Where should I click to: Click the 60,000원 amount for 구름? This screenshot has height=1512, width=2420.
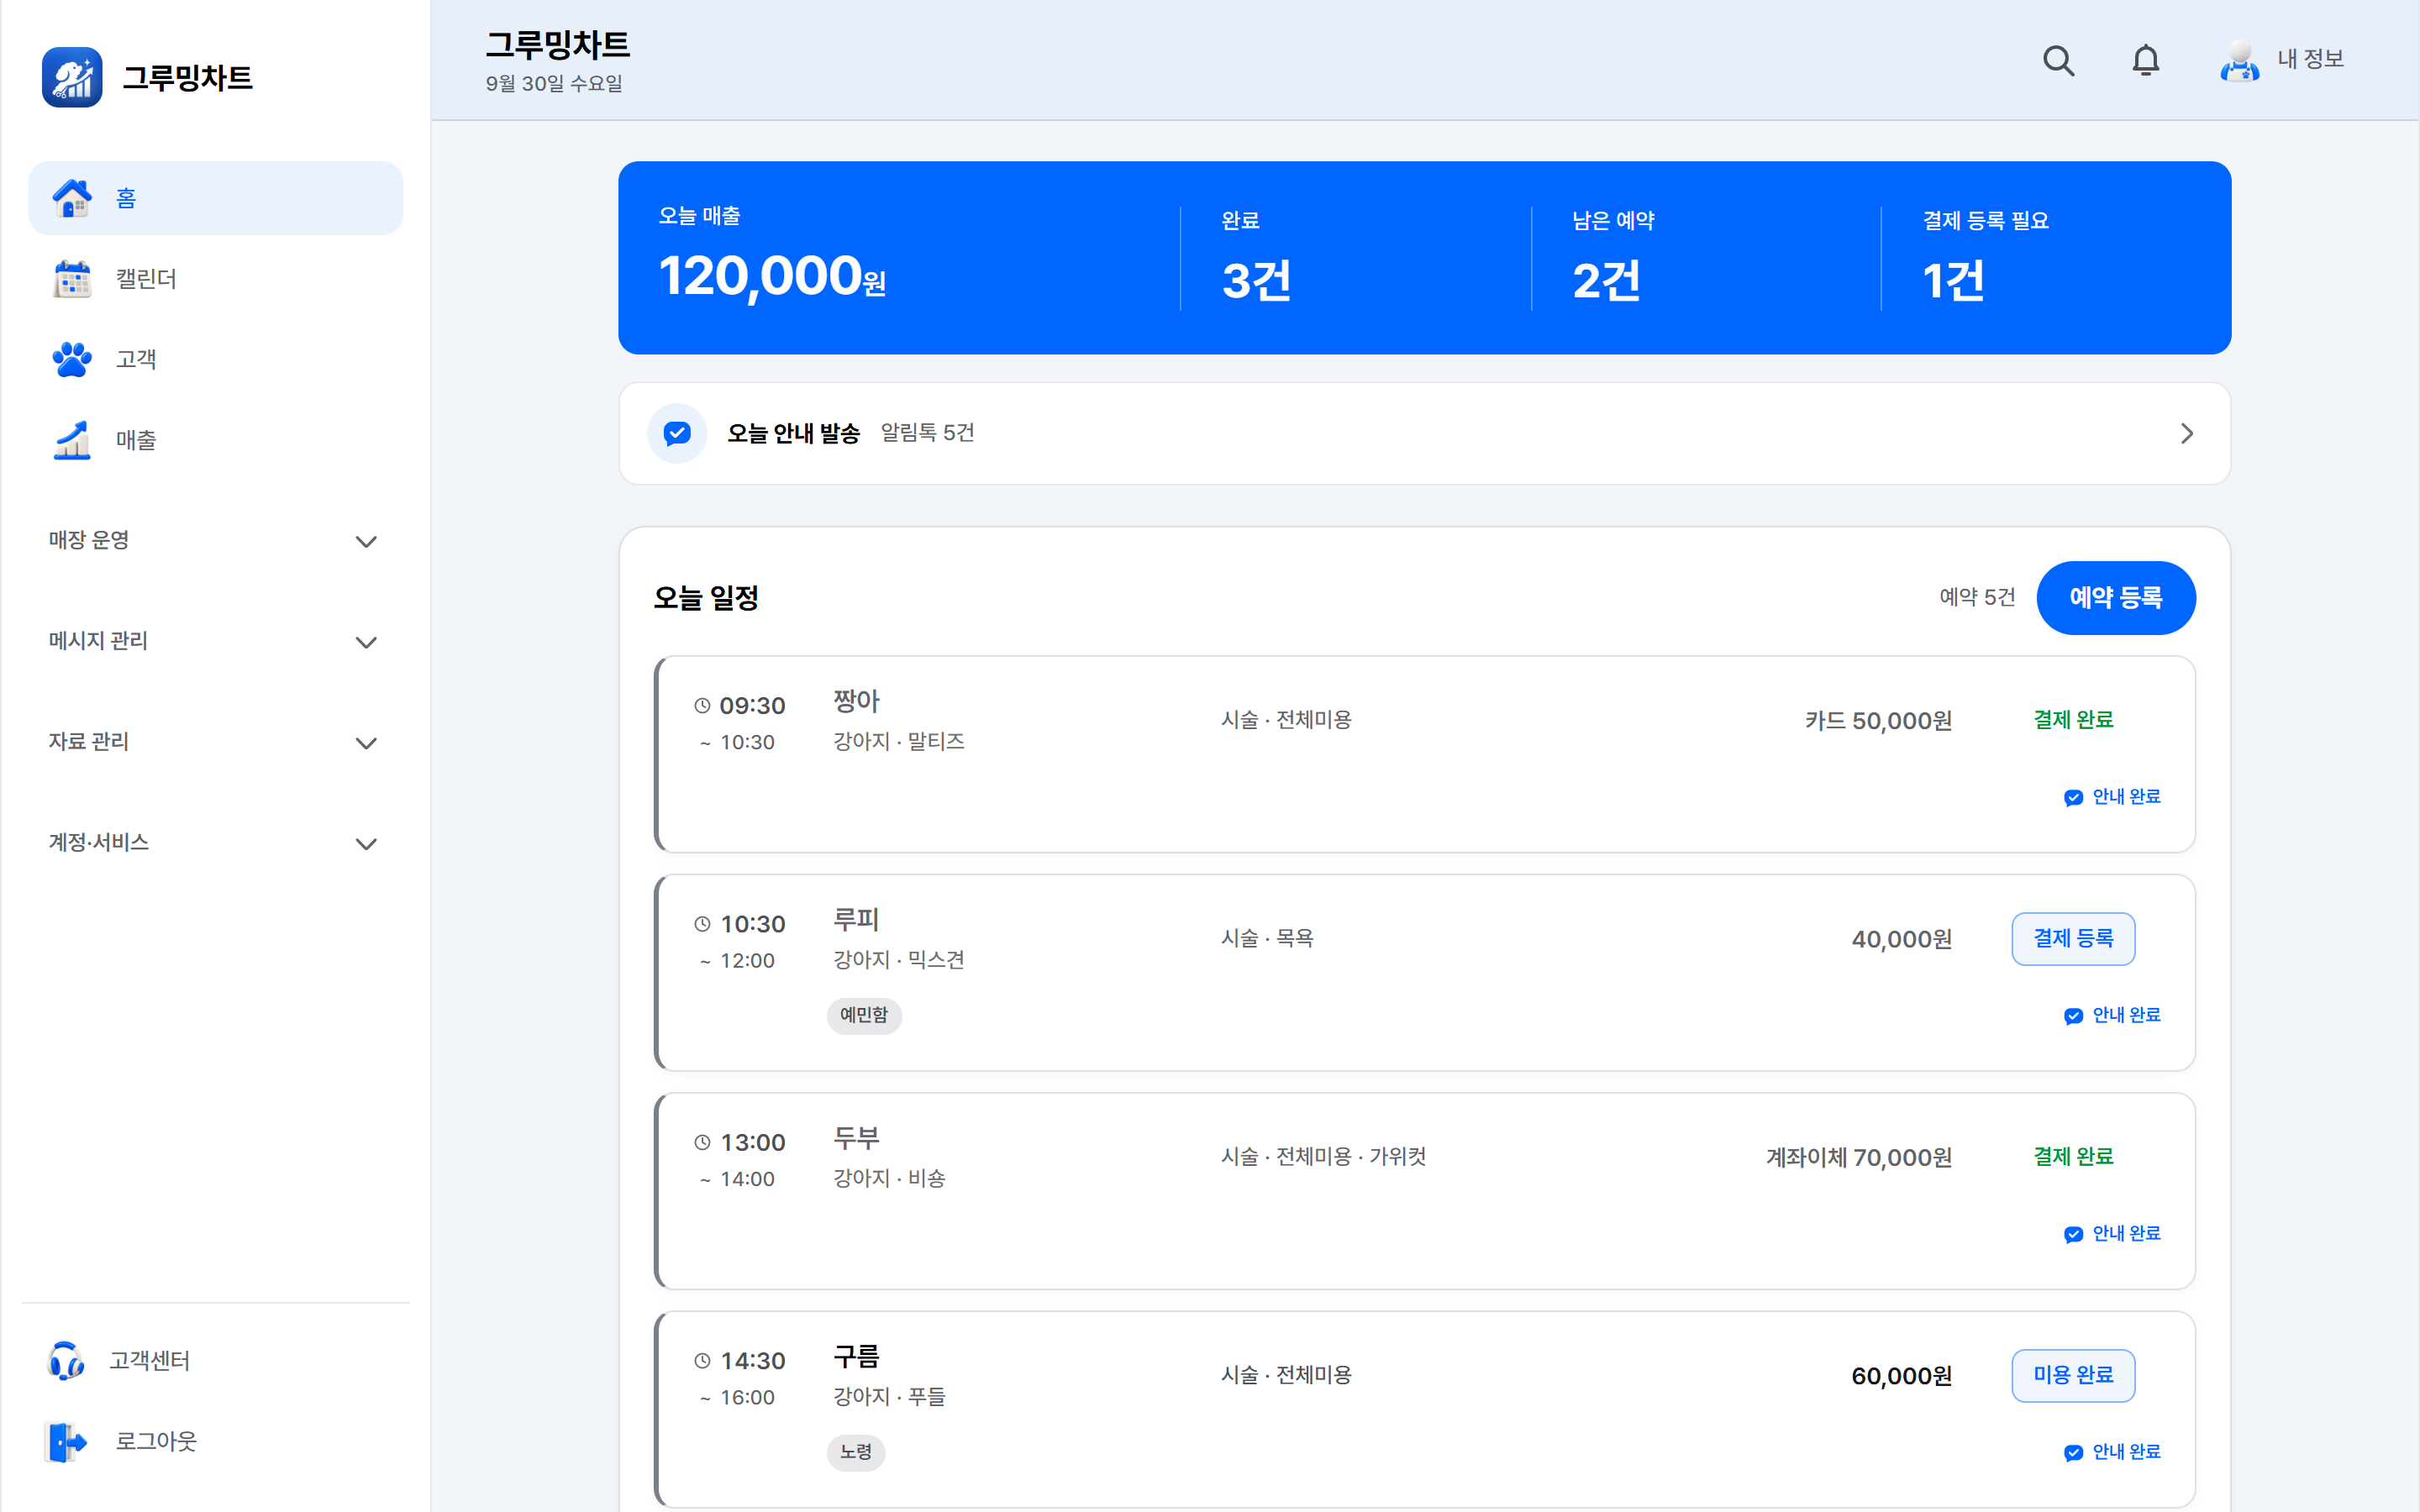coord(1902,1377)
